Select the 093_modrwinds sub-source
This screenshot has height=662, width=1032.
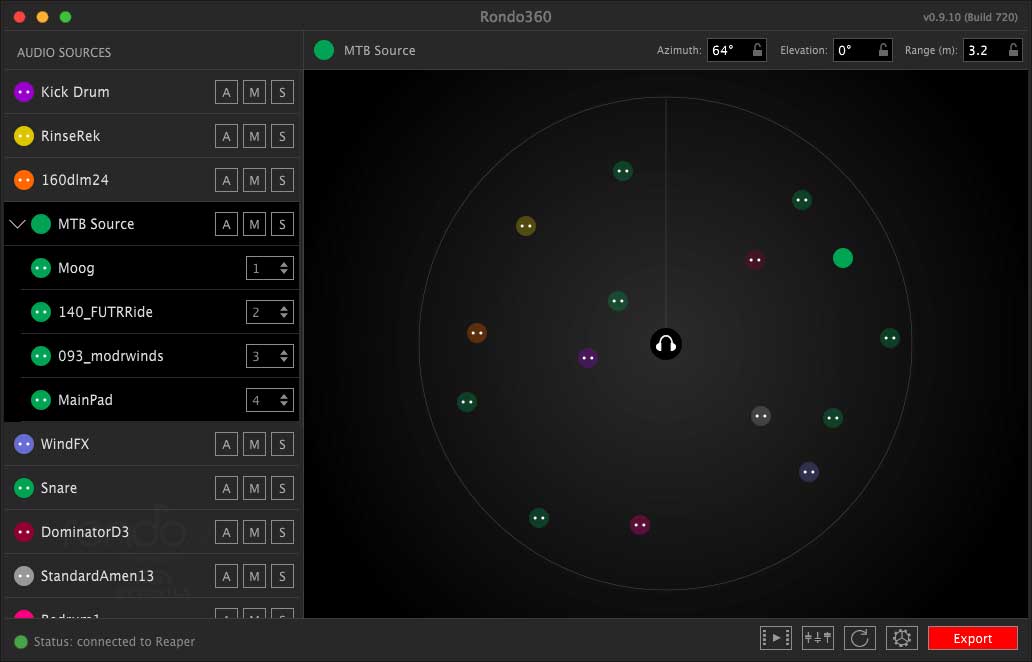pos(110,356)
